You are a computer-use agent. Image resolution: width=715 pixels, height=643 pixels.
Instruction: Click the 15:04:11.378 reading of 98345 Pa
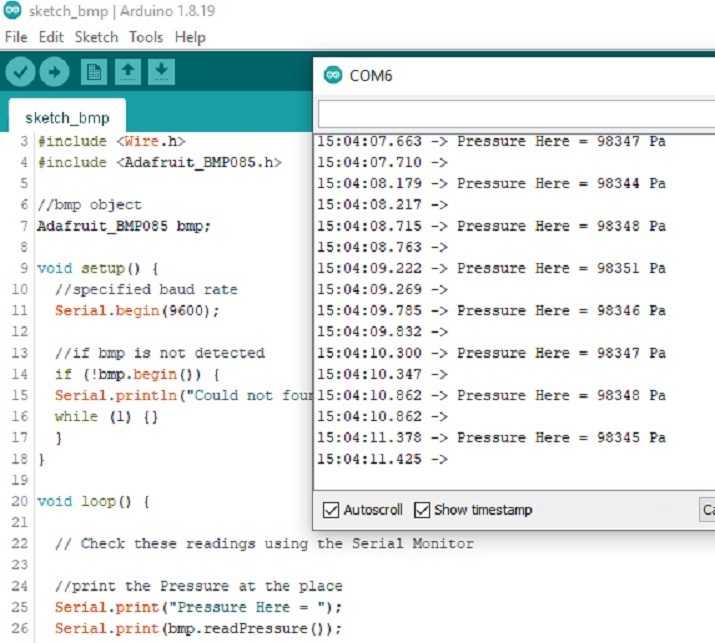point(492,438)
